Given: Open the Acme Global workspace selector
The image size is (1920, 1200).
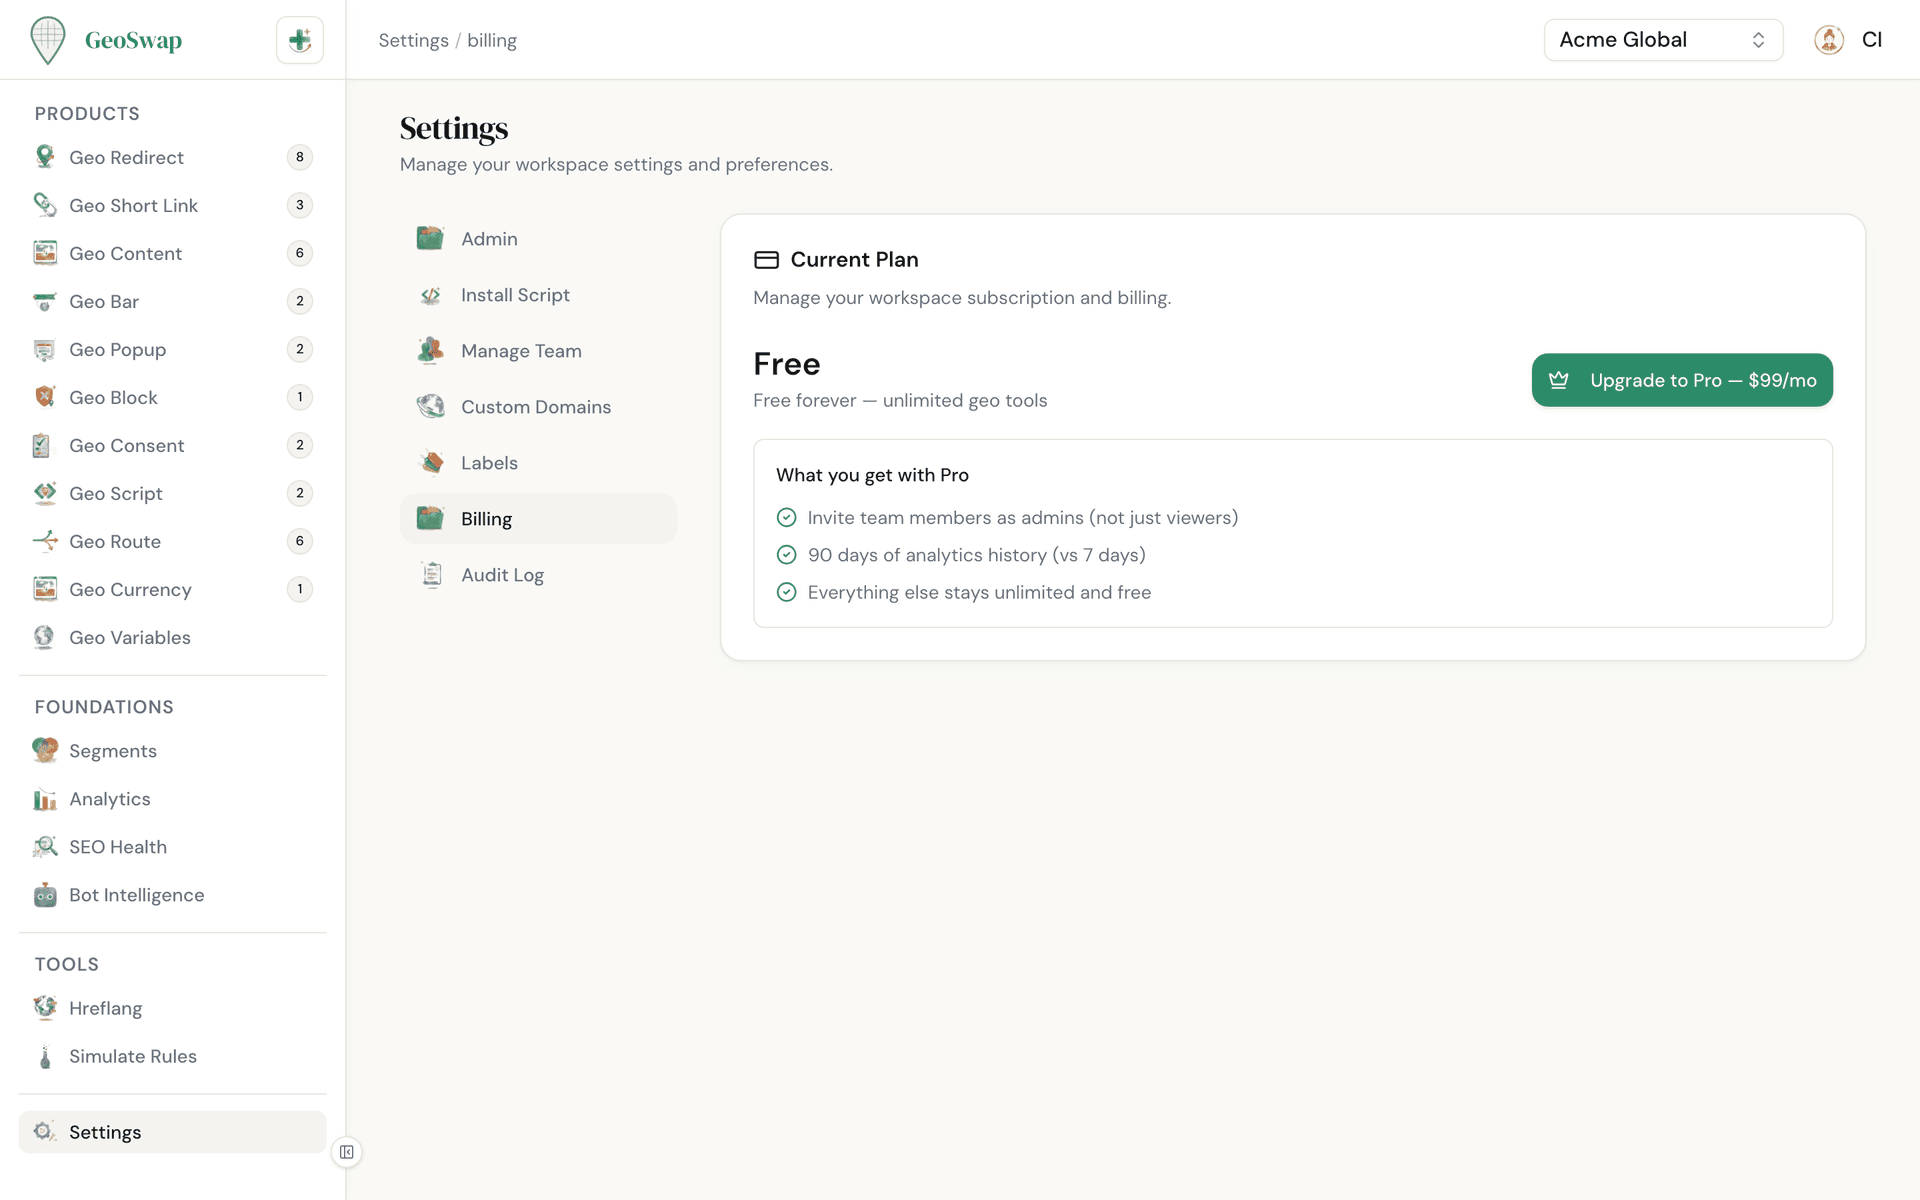Looking at the screenshot, I should [1662, 40].
